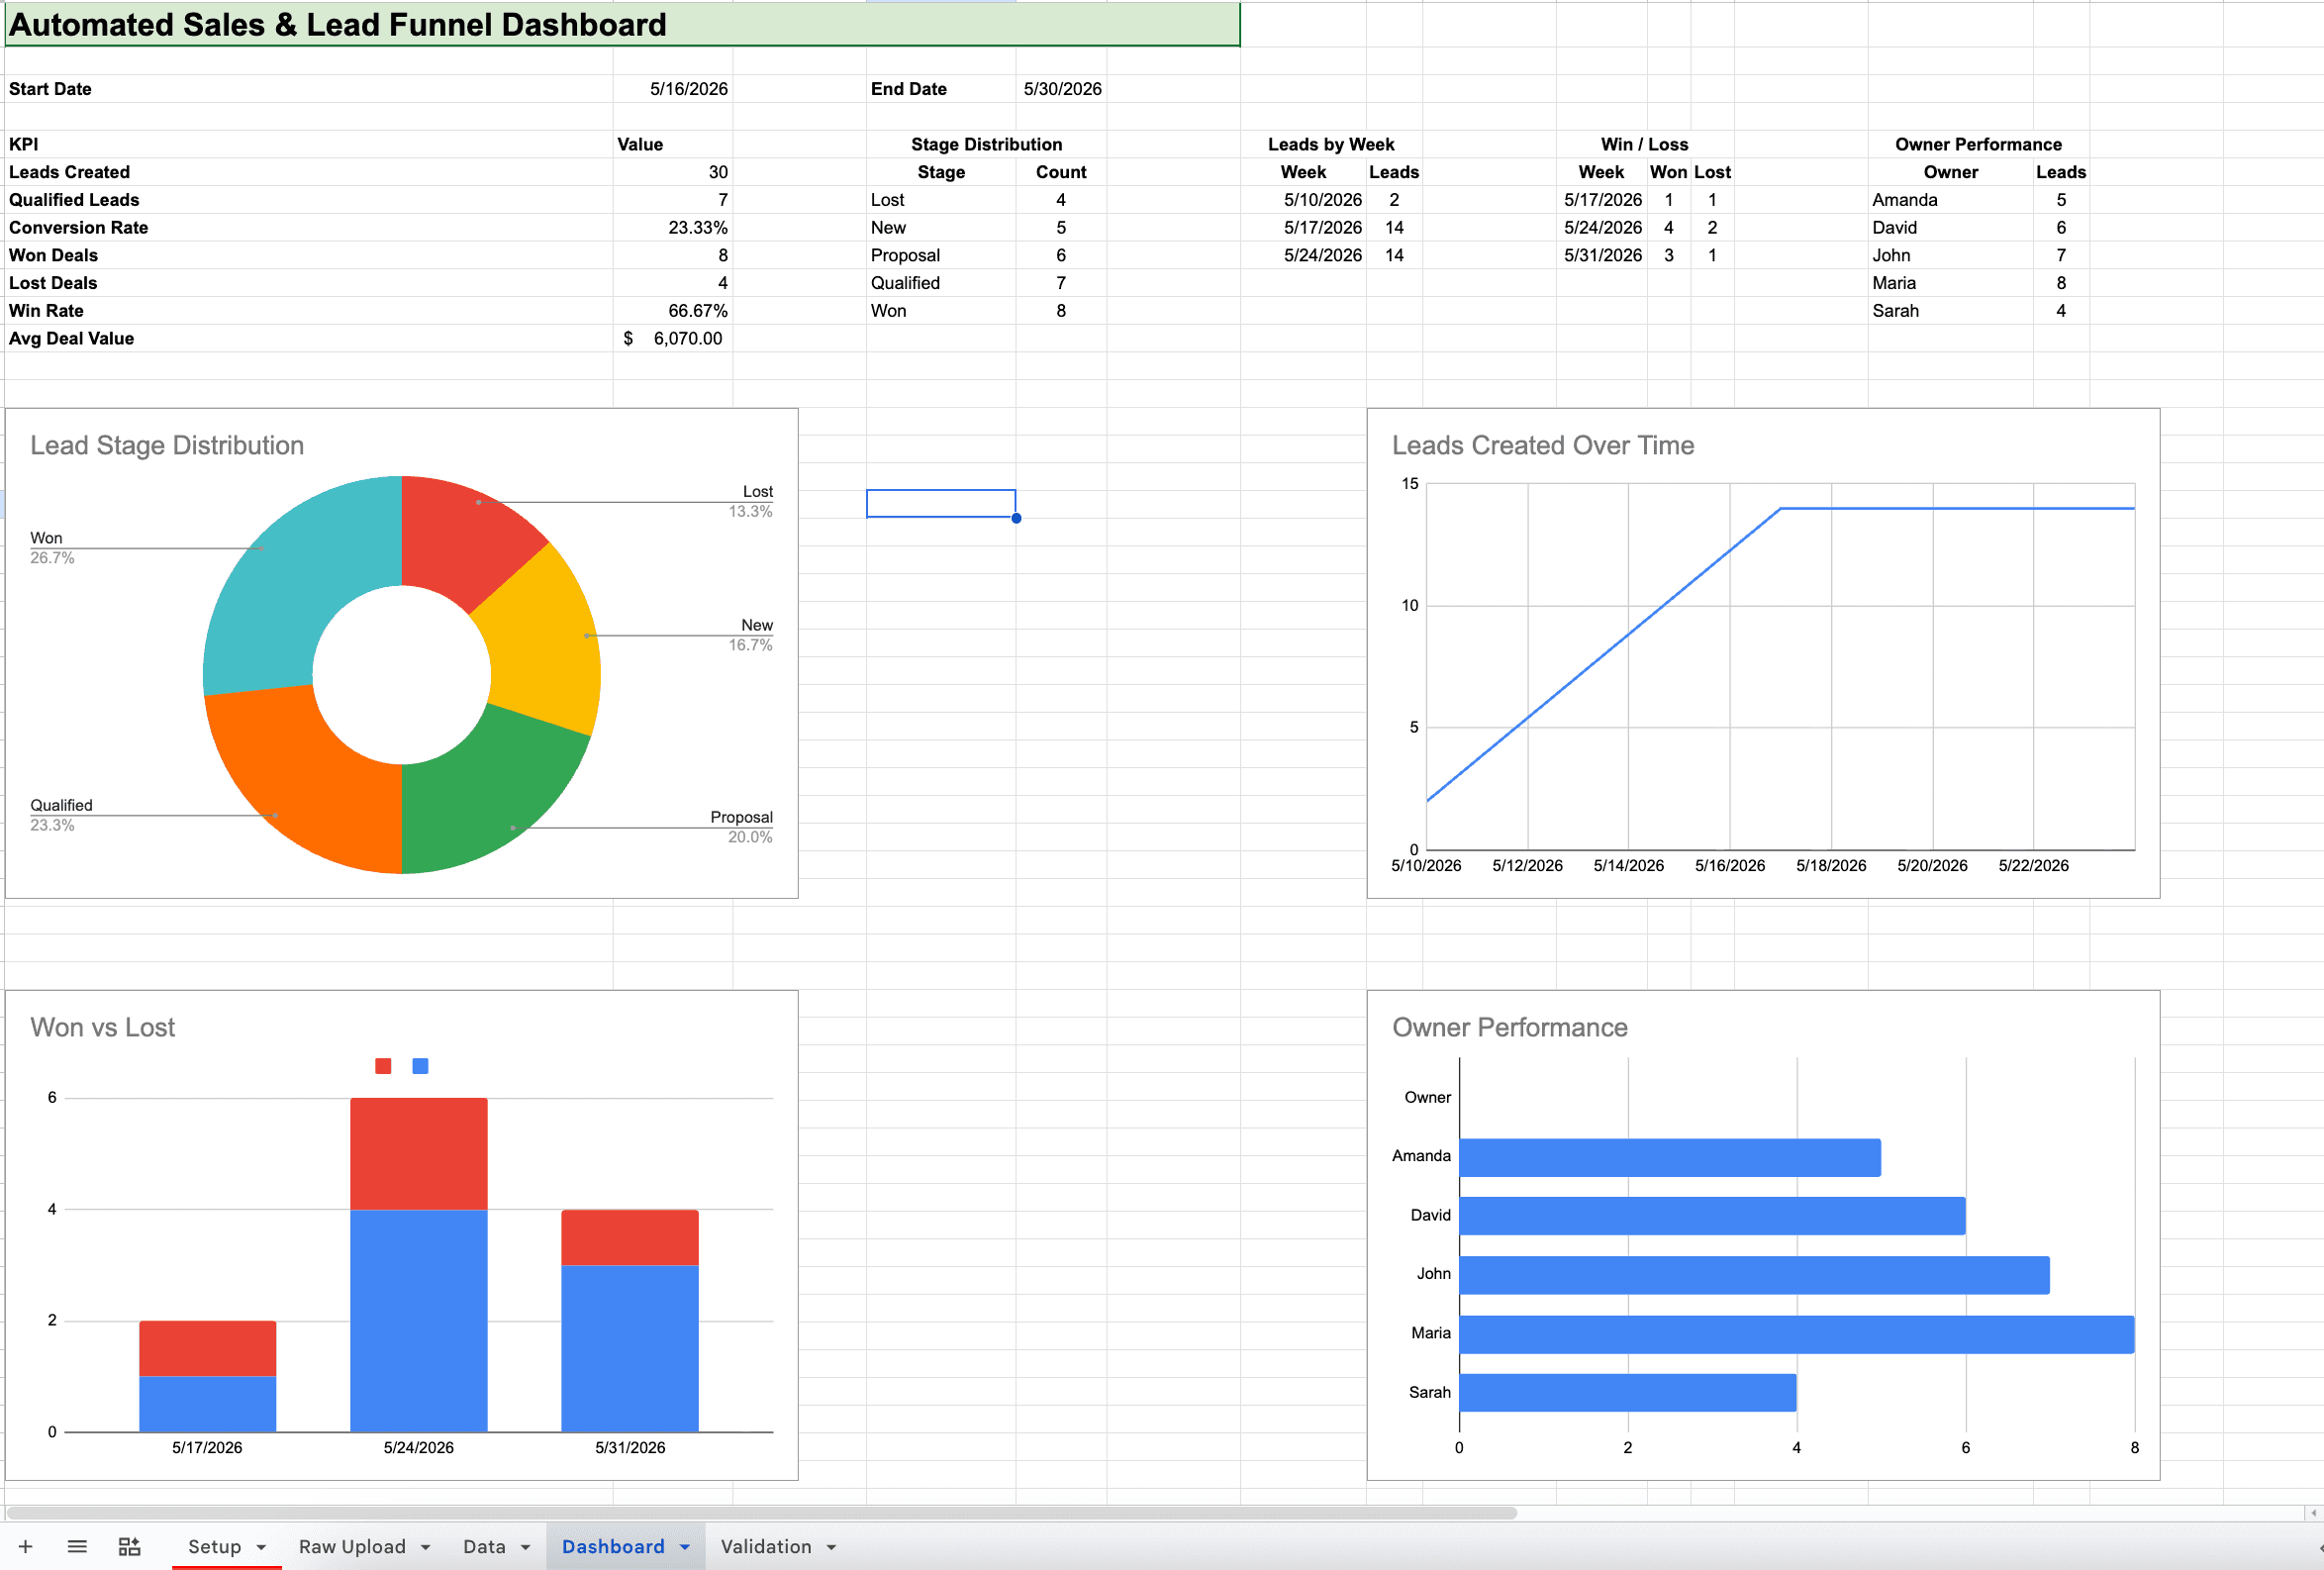This screenshot has height=1570, width=2324.
Task: Open the All Sheets list icon
Action: click(x=77, y=1547)
